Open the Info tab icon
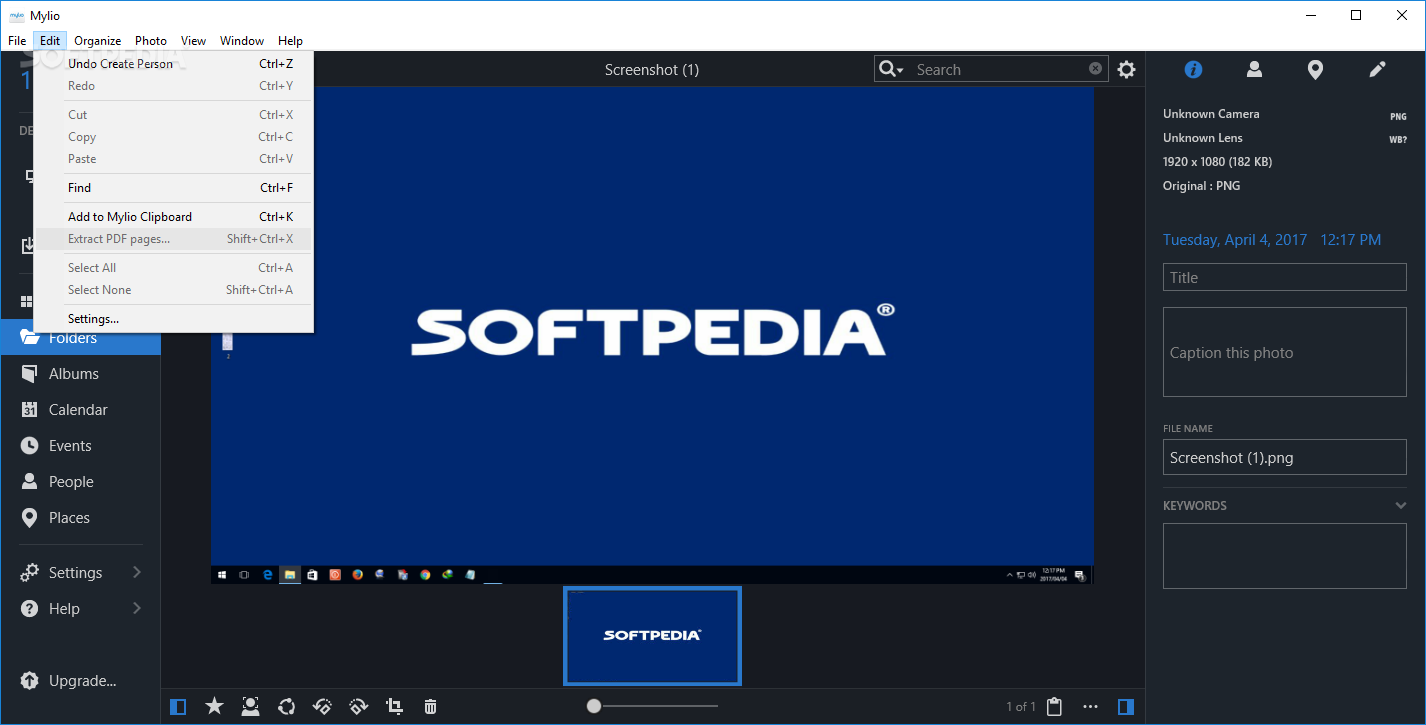1426x725 pixels. (1193, 69)
